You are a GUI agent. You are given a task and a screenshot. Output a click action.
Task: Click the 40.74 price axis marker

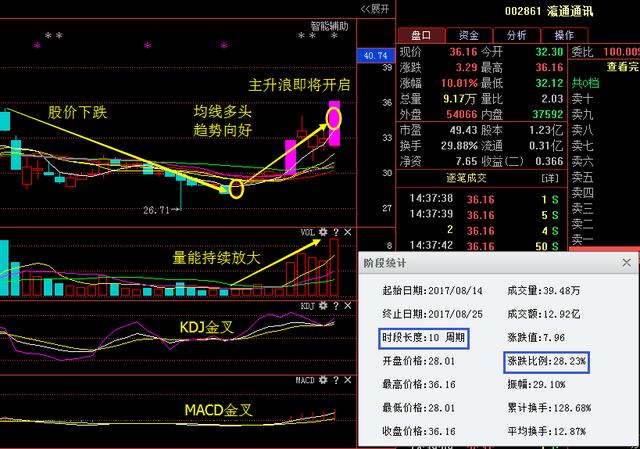tap(377, 55)
